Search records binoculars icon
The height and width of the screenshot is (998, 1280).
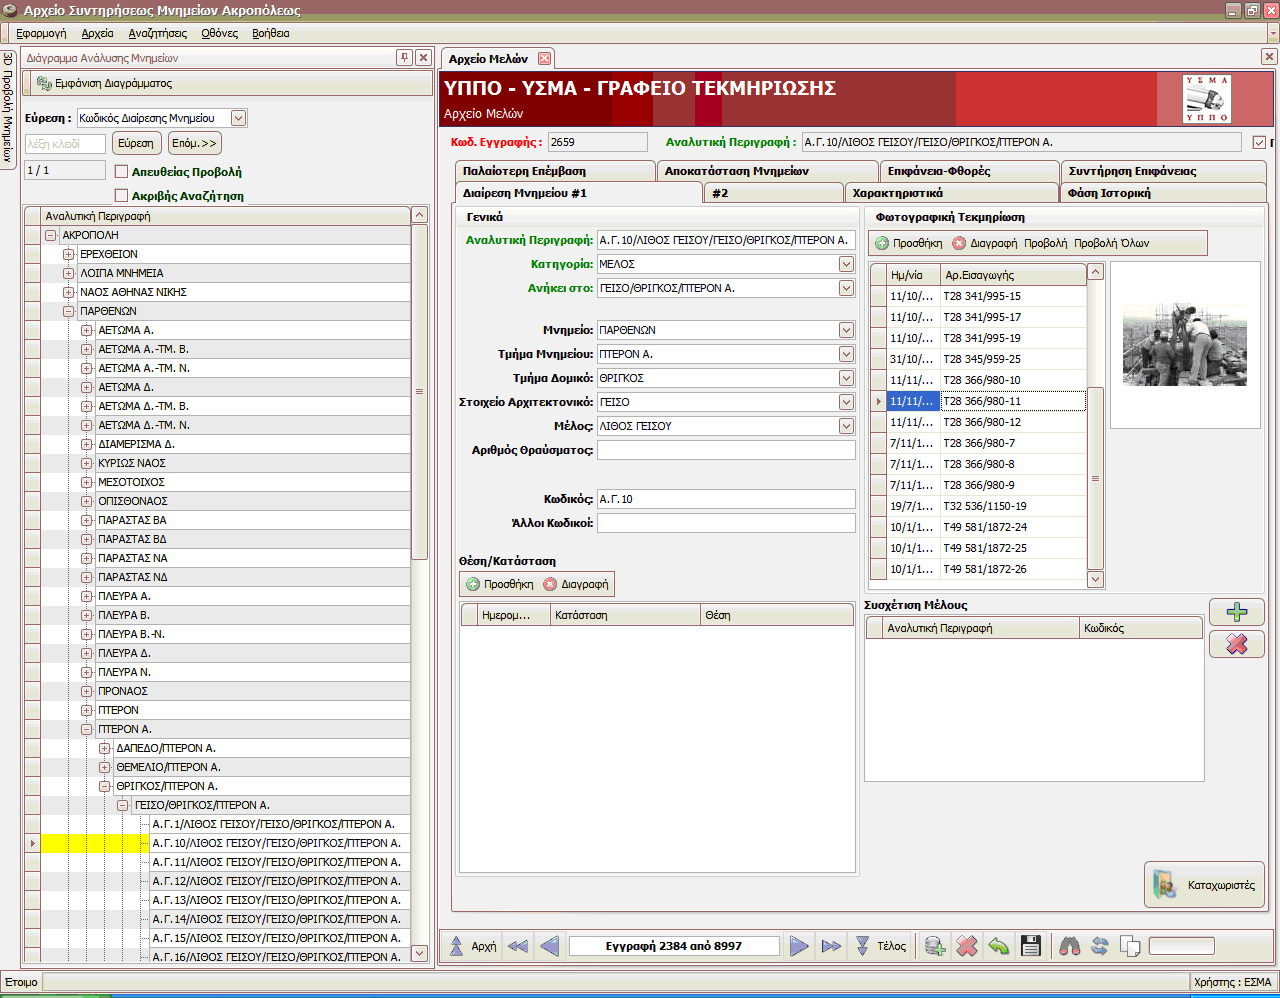(1069, 946)
